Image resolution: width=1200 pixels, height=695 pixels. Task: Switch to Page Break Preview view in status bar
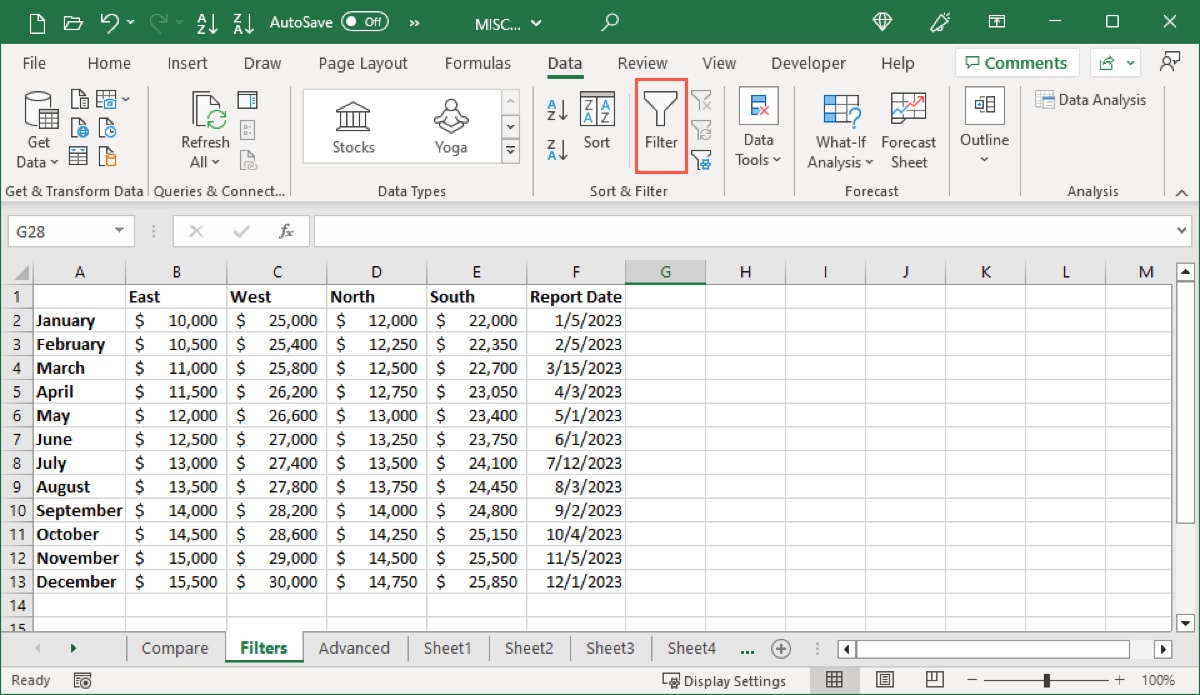click(x=933, y=679)
